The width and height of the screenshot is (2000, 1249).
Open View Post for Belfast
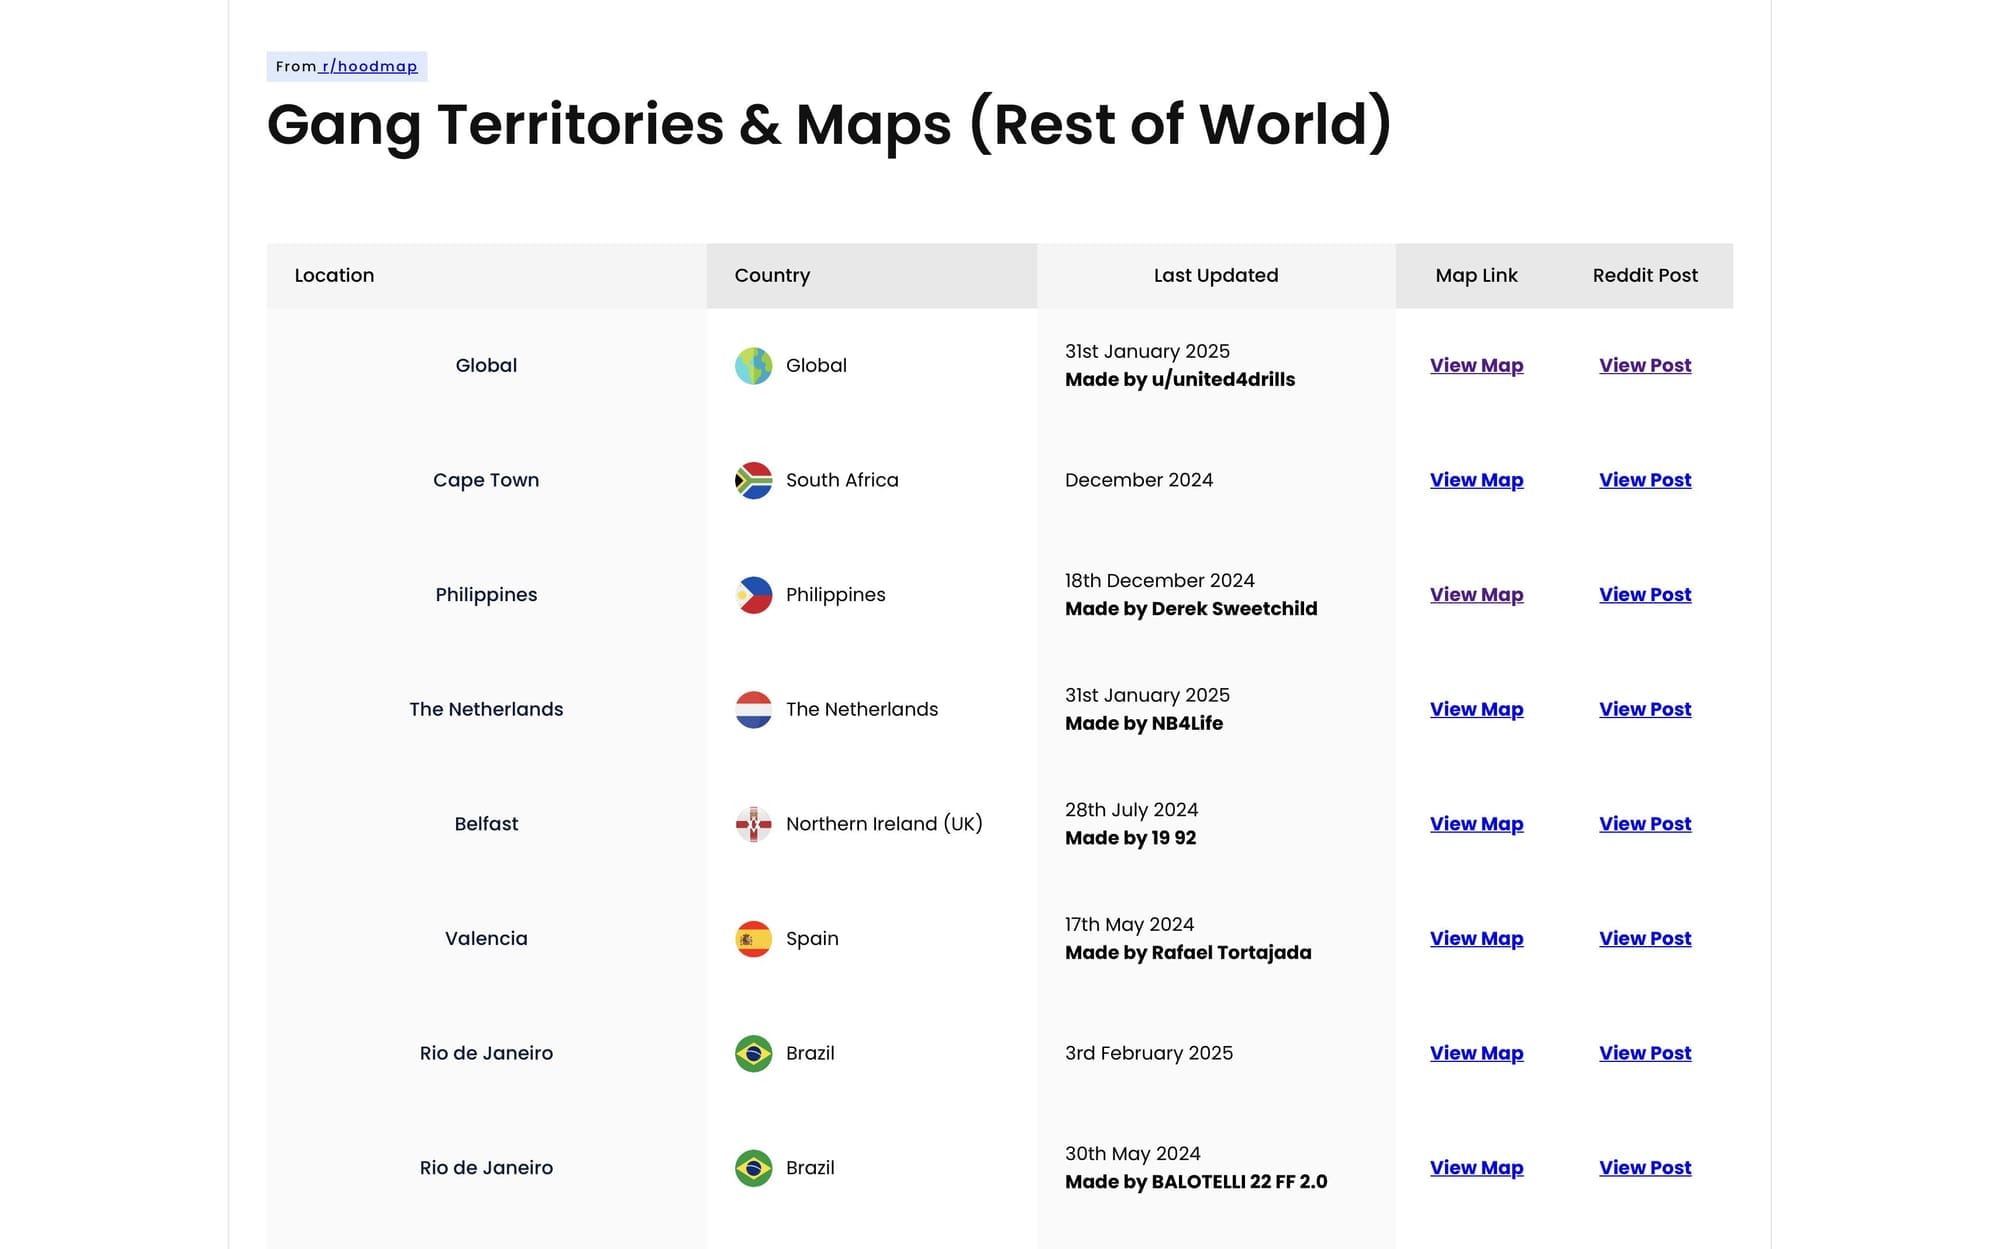[1645, 824]
